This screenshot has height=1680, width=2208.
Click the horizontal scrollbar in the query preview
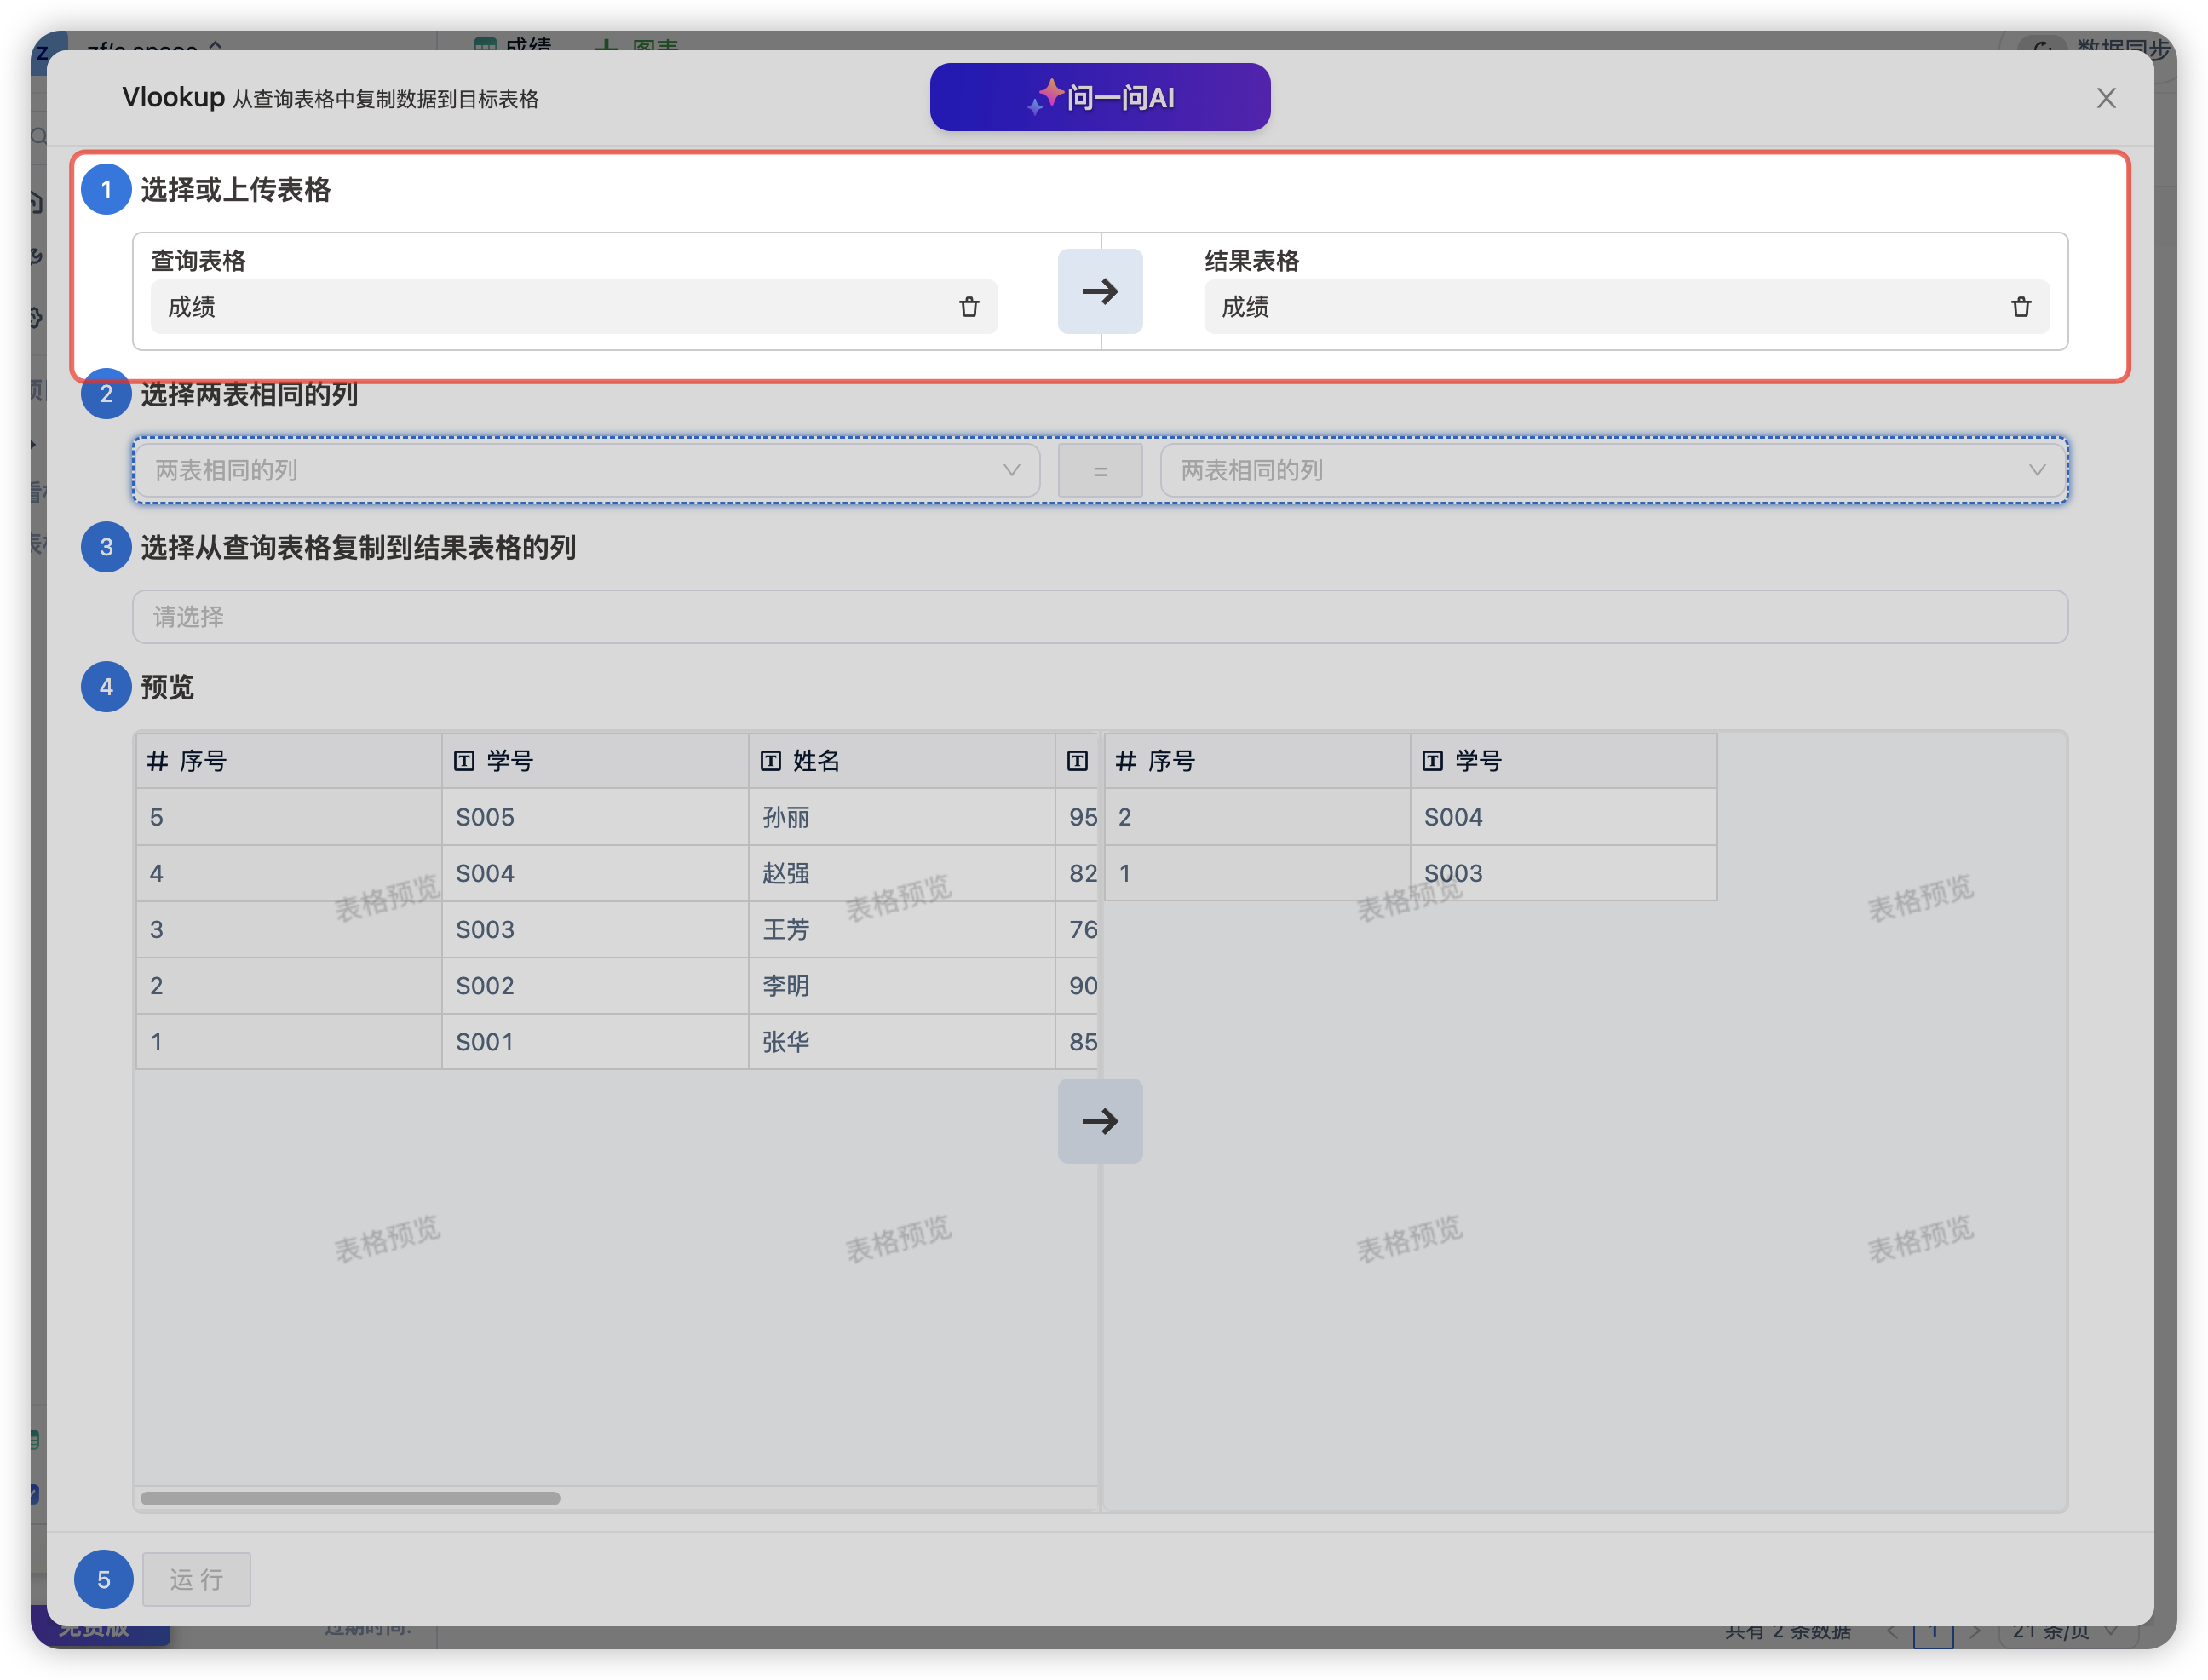coord(350,1497)
